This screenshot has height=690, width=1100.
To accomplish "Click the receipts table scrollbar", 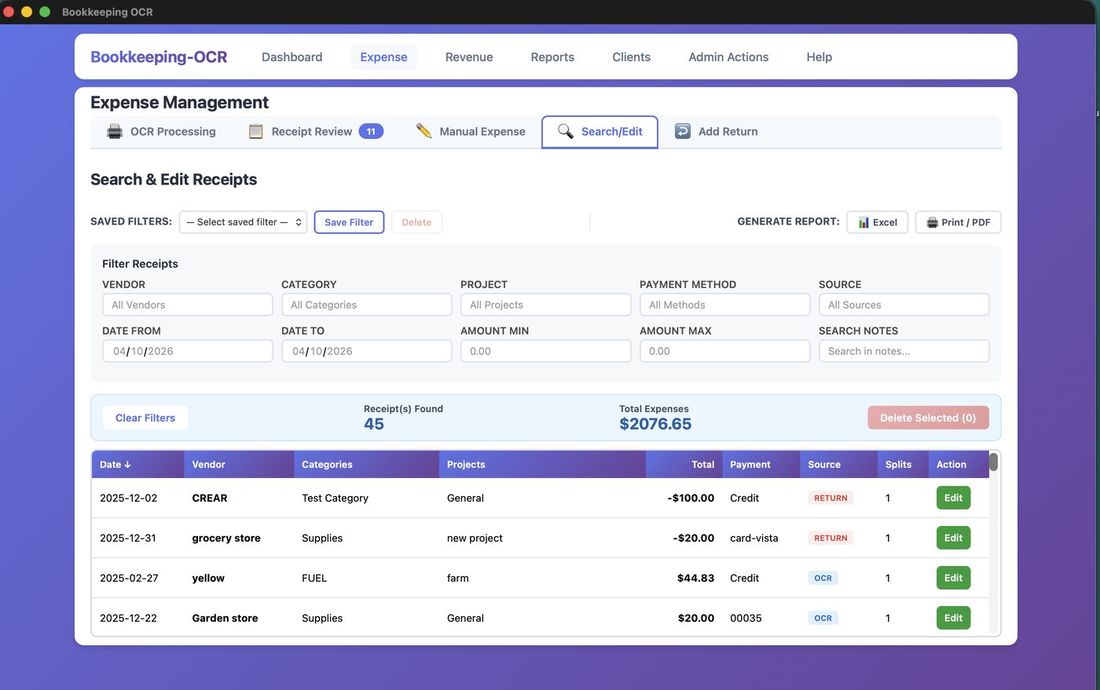I will (x=993, y=462).
